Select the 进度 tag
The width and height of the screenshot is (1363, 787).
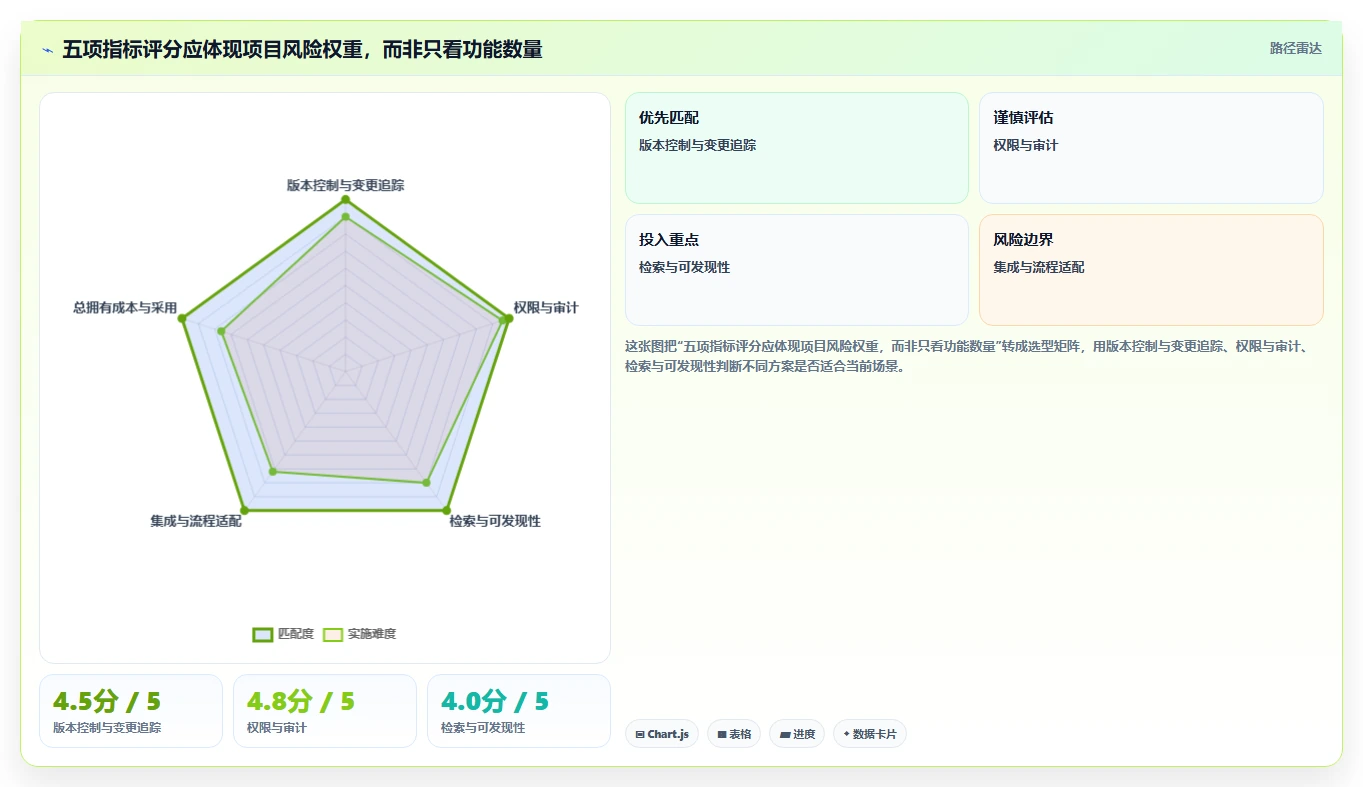click(x=796, y=734)
